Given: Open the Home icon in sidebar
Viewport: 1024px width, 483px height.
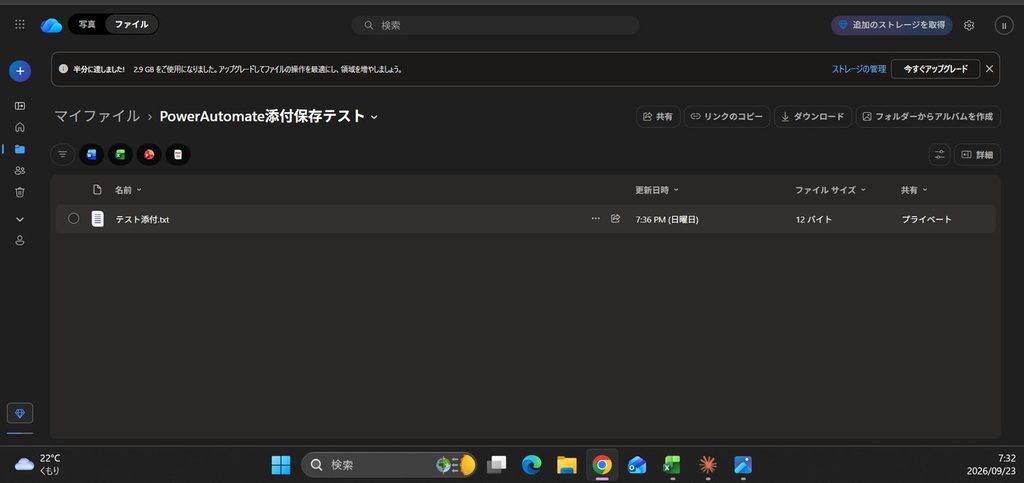Looking at the screenshot, I should 20,127.
